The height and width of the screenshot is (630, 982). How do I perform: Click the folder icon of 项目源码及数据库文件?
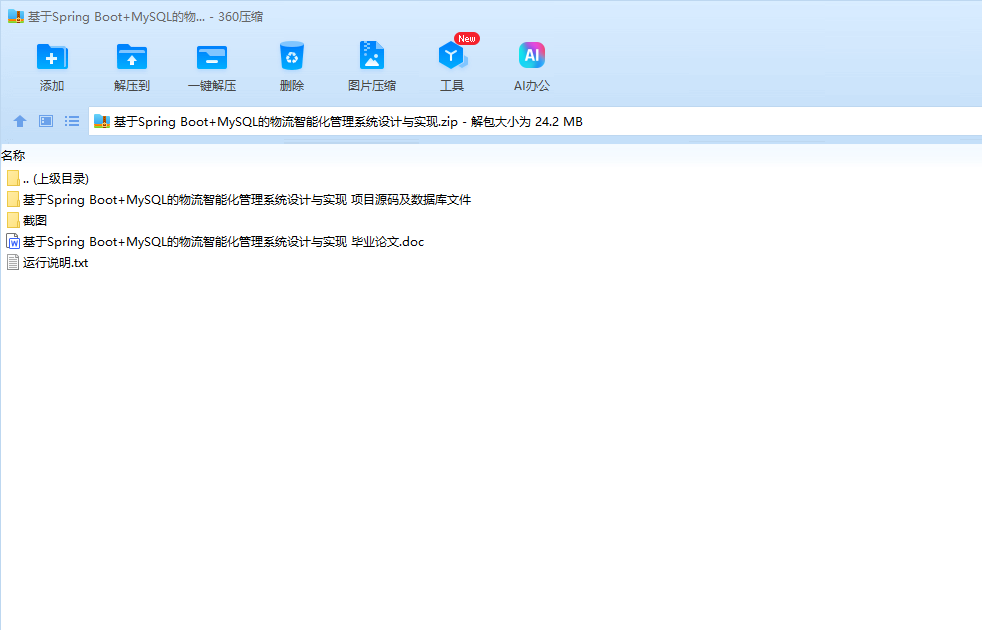tap(13, 200)
